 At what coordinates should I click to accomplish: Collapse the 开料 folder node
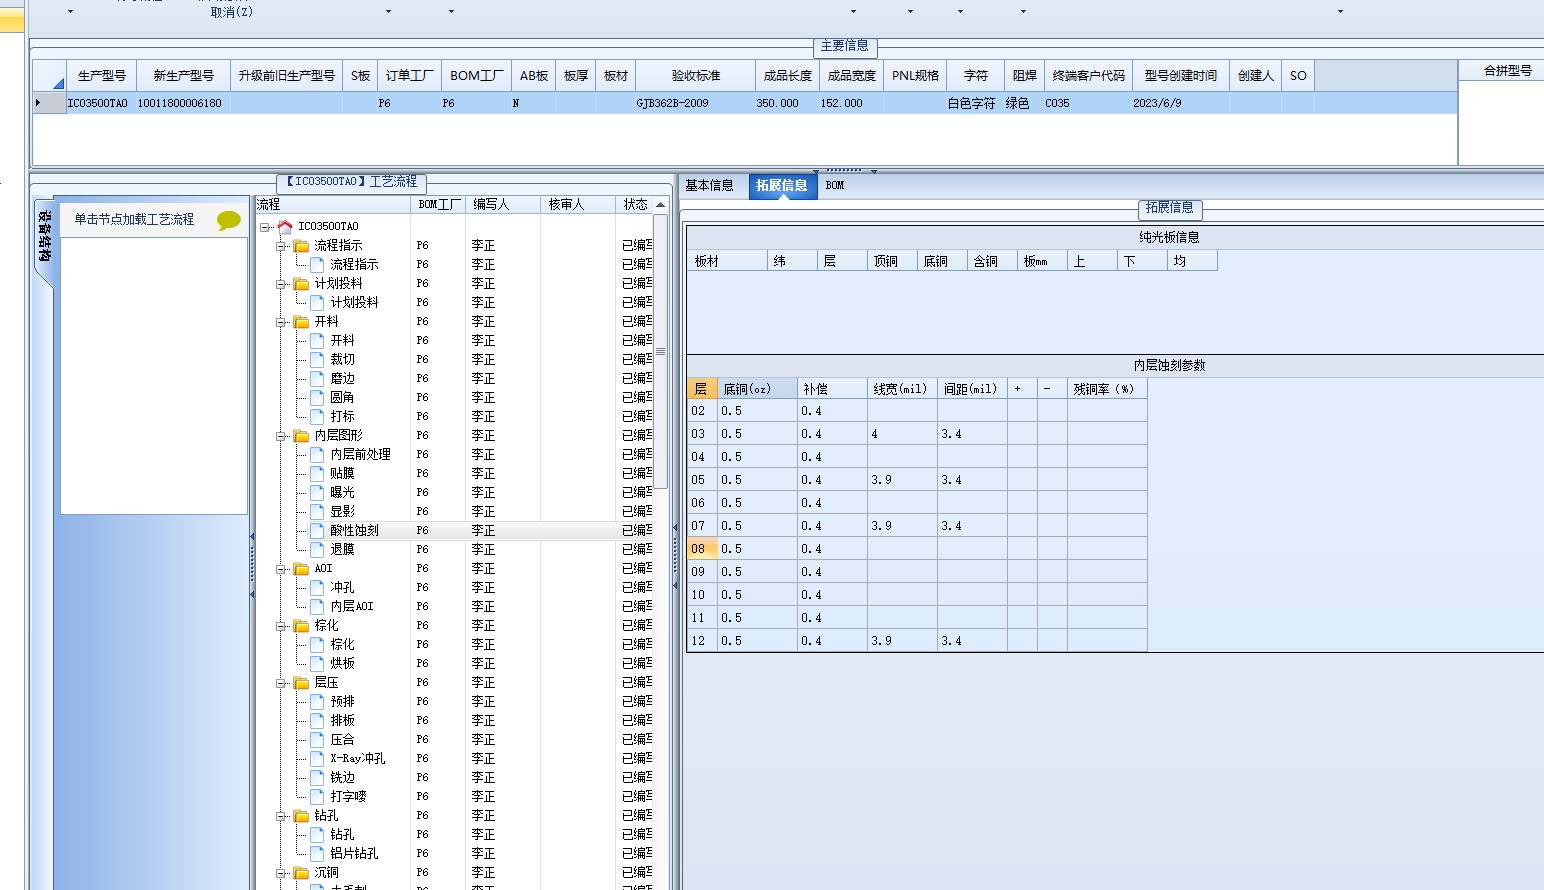(x=282, y=322)
